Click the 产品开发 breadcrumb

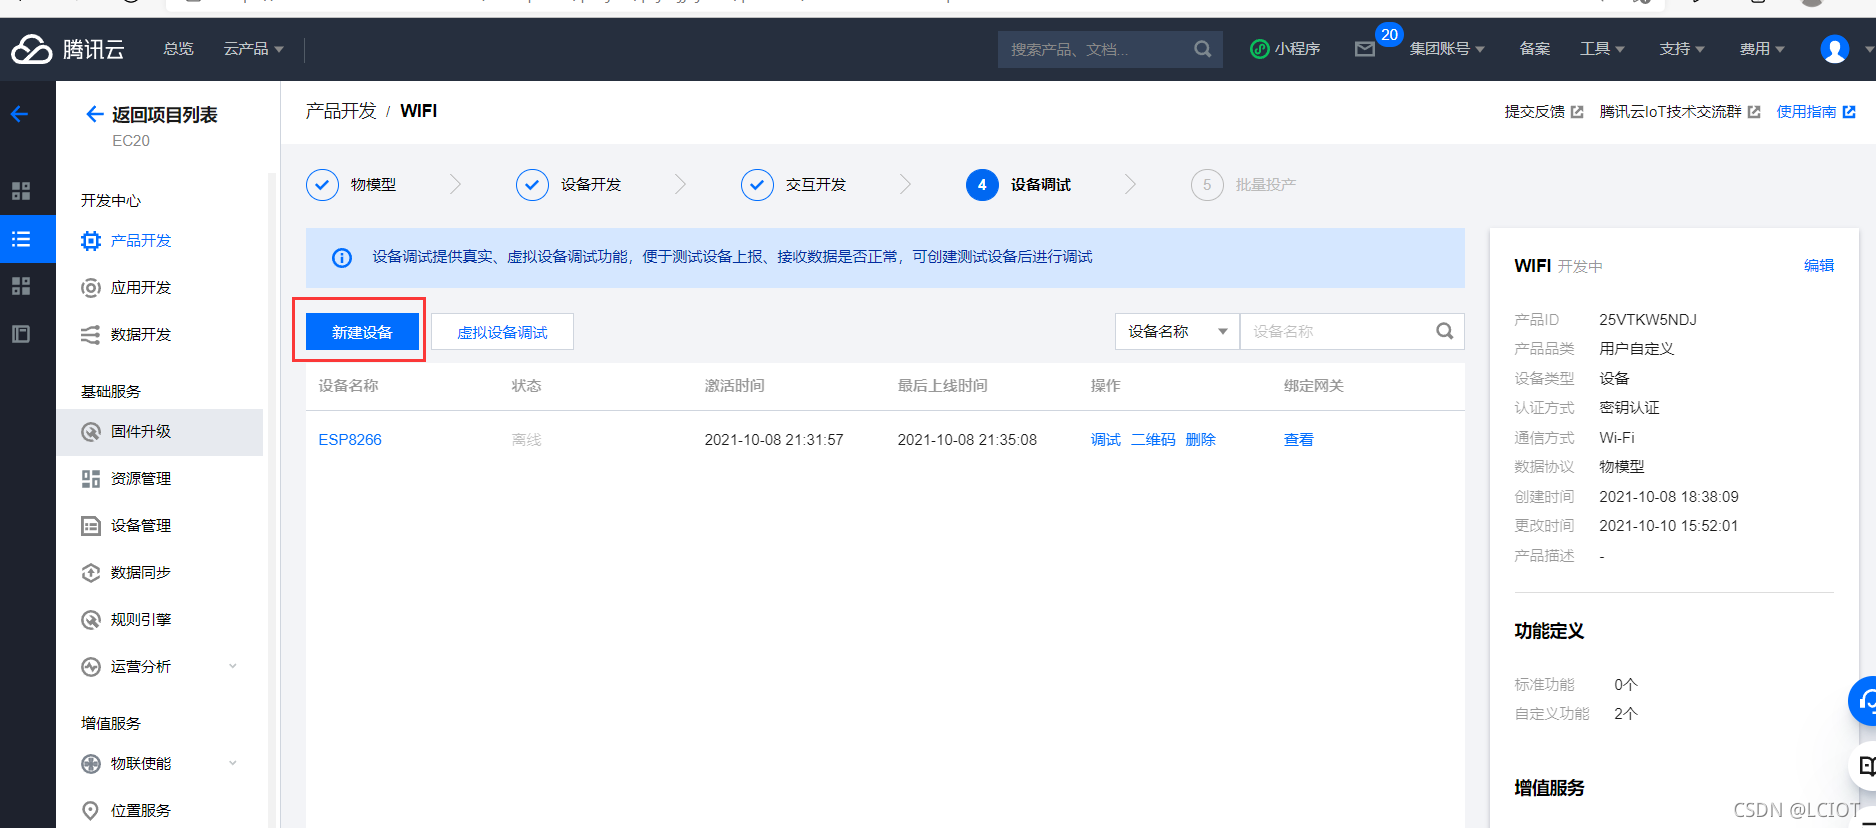point(341,111)
